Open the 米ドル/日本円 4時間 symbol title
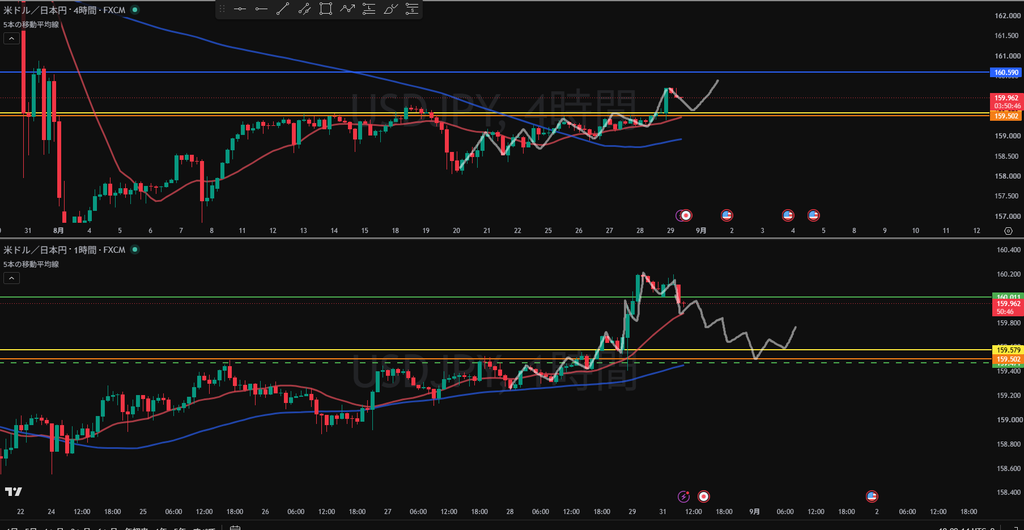This screenshot has height=530, width=1024. (x=64, y=10)
